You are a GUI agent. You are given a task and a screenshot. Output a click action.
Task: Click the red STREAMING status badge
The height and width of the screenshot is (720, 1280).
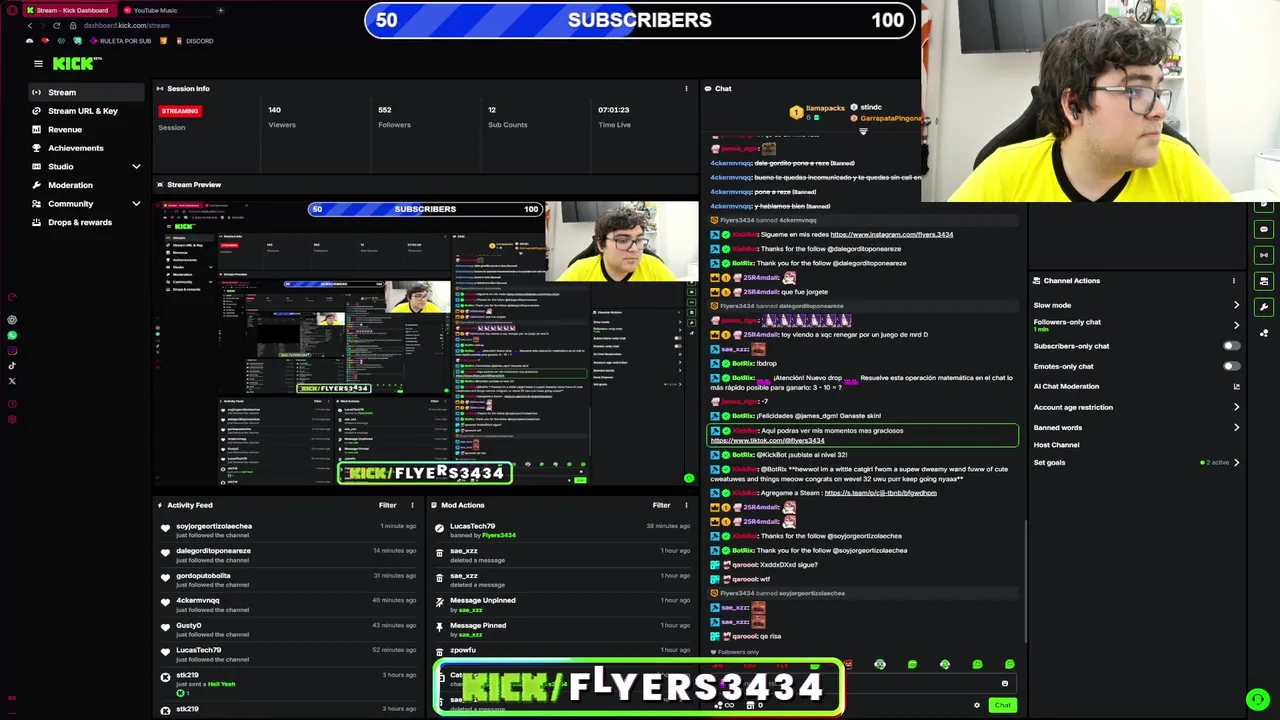click(180, 111)
